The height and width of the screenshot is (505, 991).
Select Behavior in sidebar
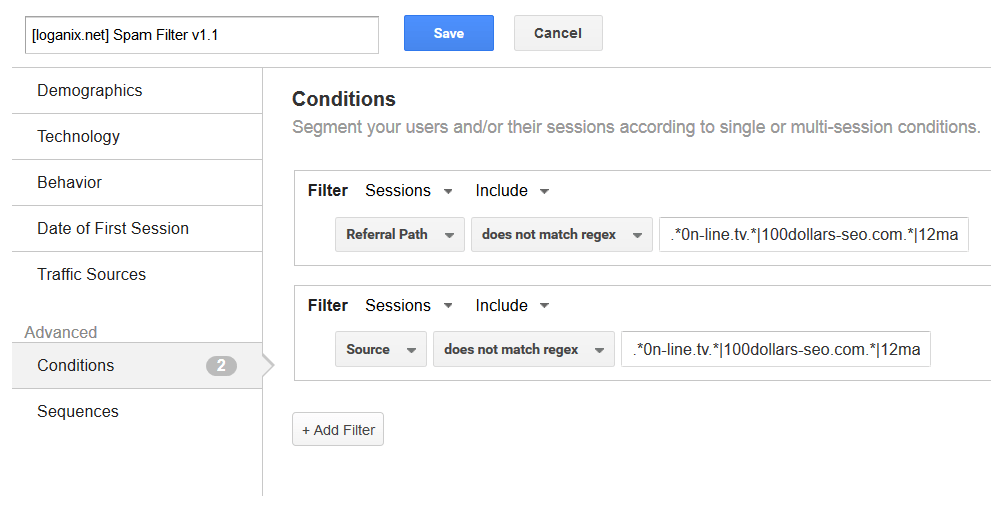tap(137, 183)
